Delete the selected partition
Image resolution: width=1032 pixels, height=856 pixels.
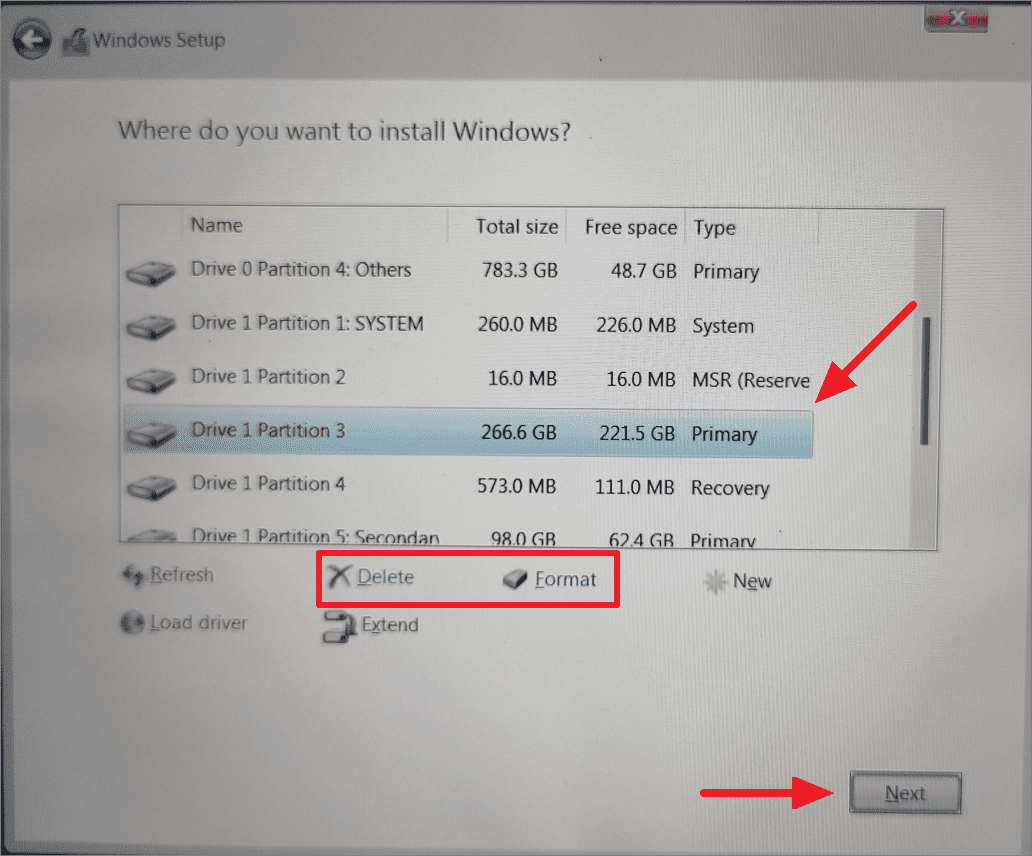pyautogui.click(x=372, y=577)
